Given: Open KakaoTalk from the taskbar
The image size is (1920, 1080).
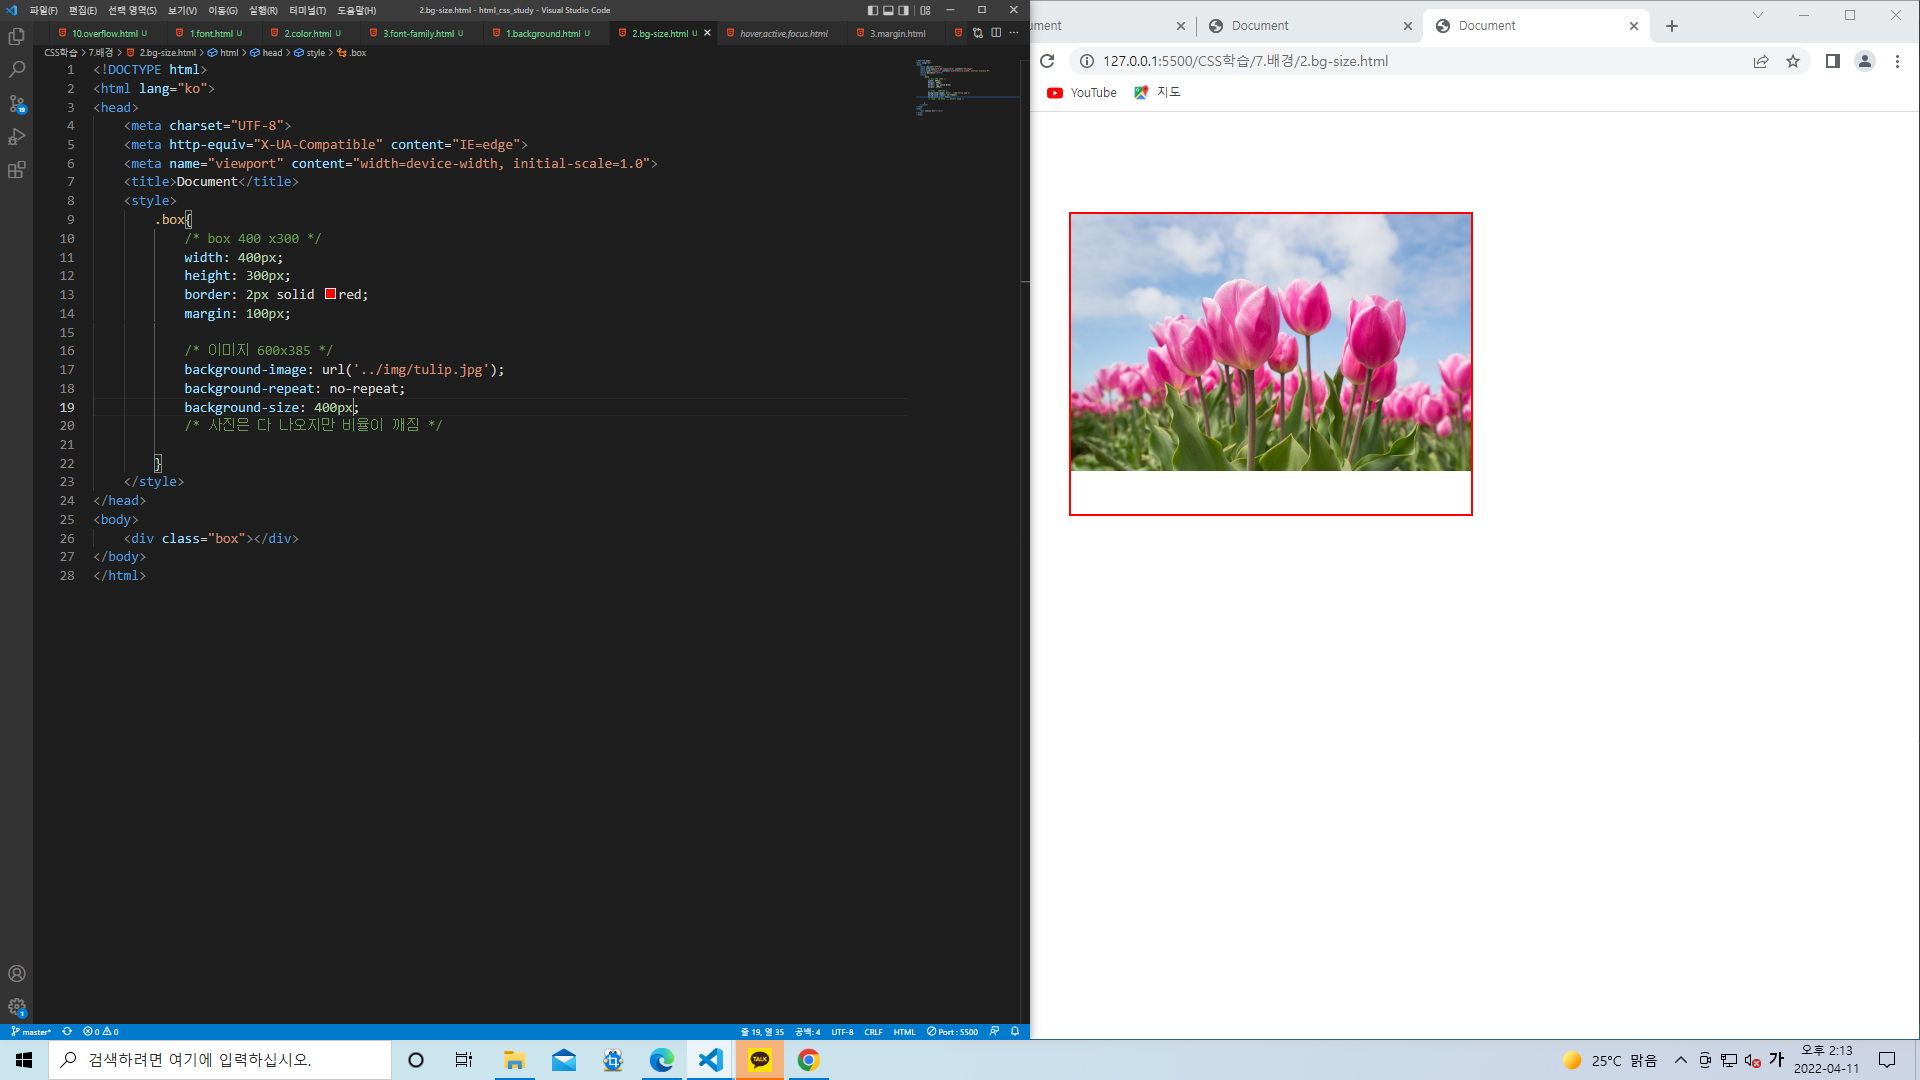Looking at the screenshot, I should [x=760, y=1060].
